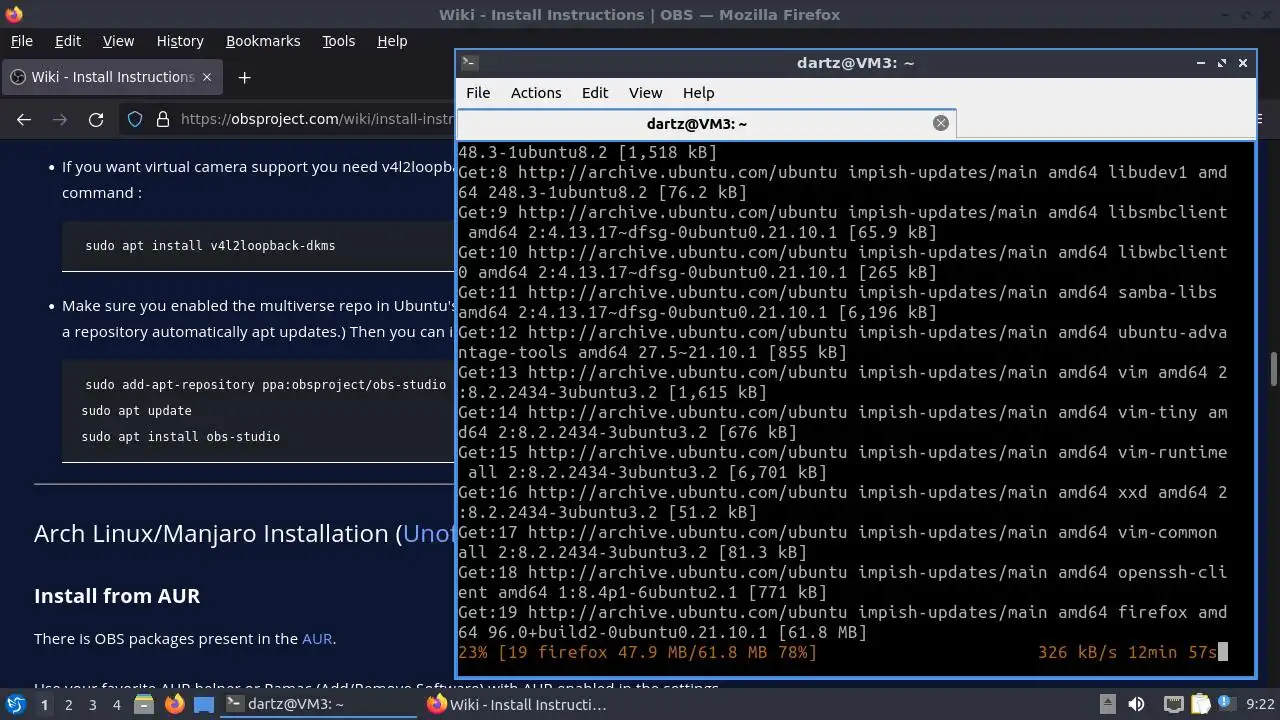The image size is (1280, 720).
Task: Open the terminal Edit menu
Action: pyautogui.click(x=595, y=92)
